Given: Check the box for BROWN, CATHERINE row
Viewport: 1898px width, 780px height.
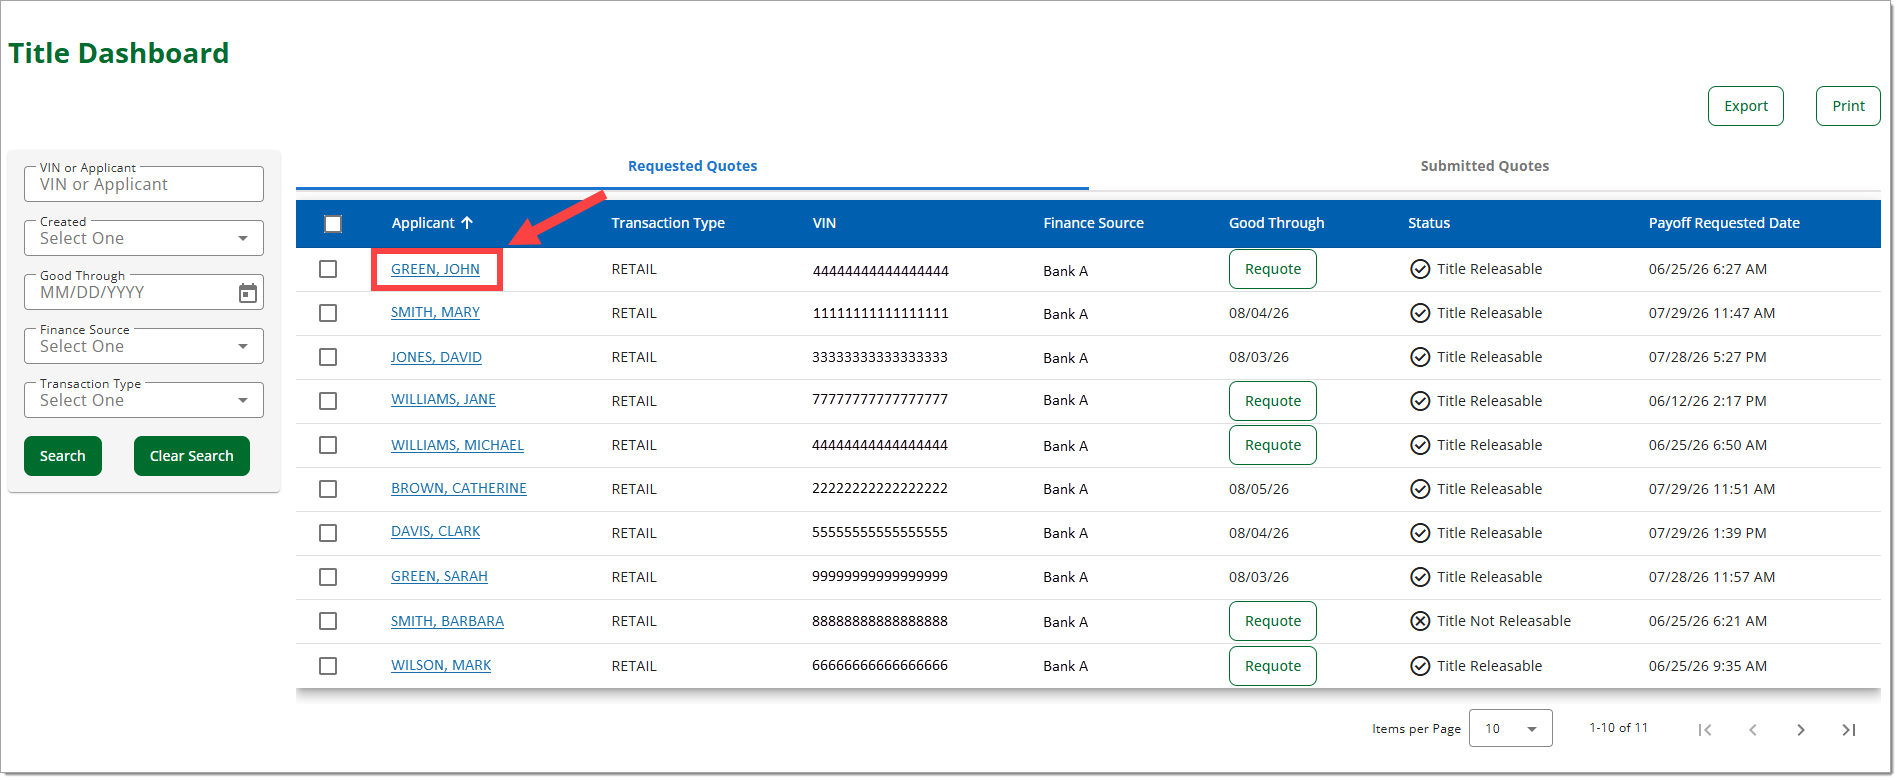Looking at the screenshot, I should tap(328, 489).
